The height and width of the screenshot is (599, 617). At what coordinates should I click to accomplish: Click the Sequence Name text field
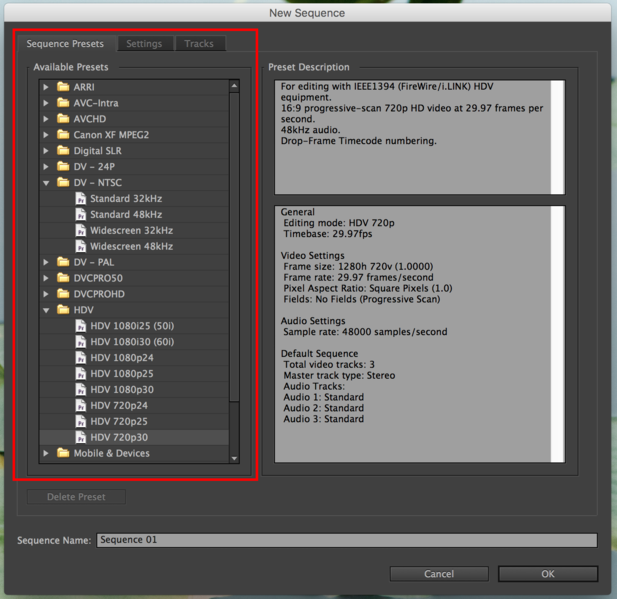click(x=346, y=540)
